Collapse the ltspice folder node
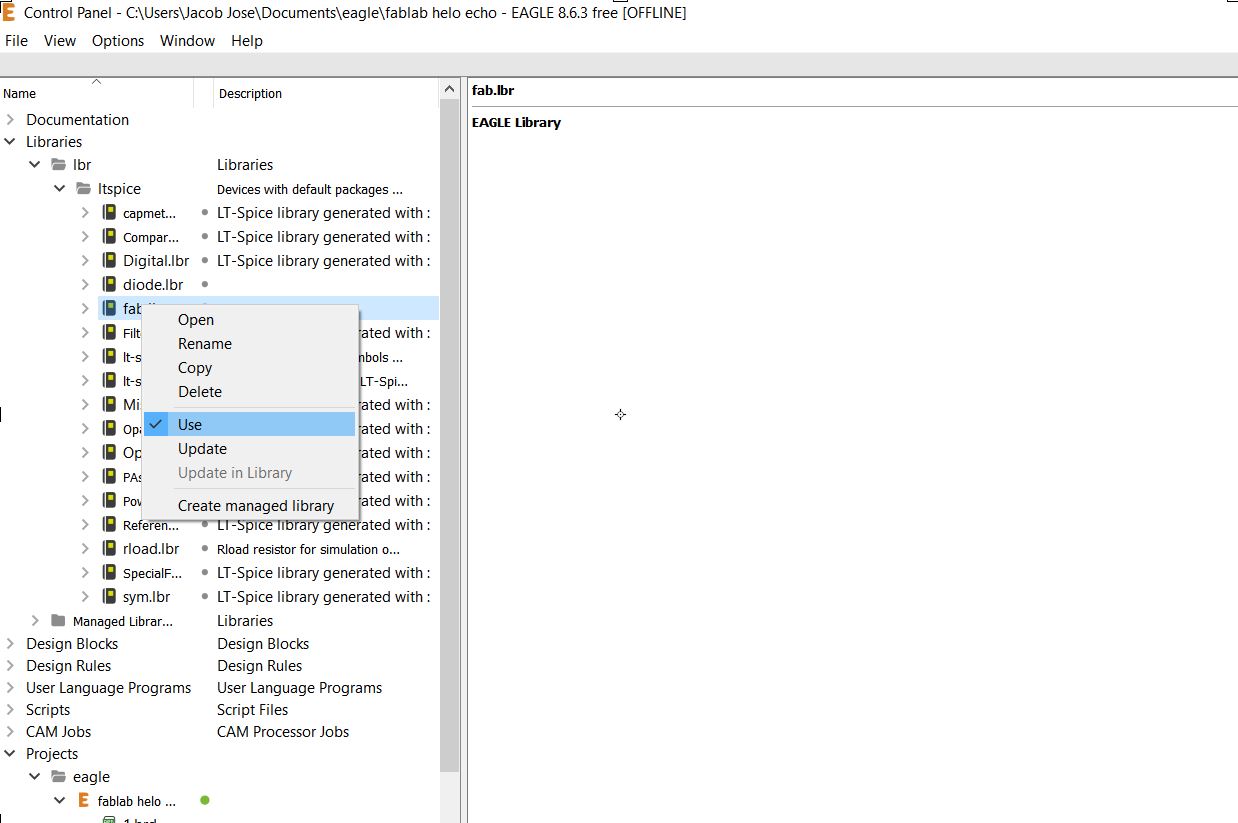 coord(60,188)
